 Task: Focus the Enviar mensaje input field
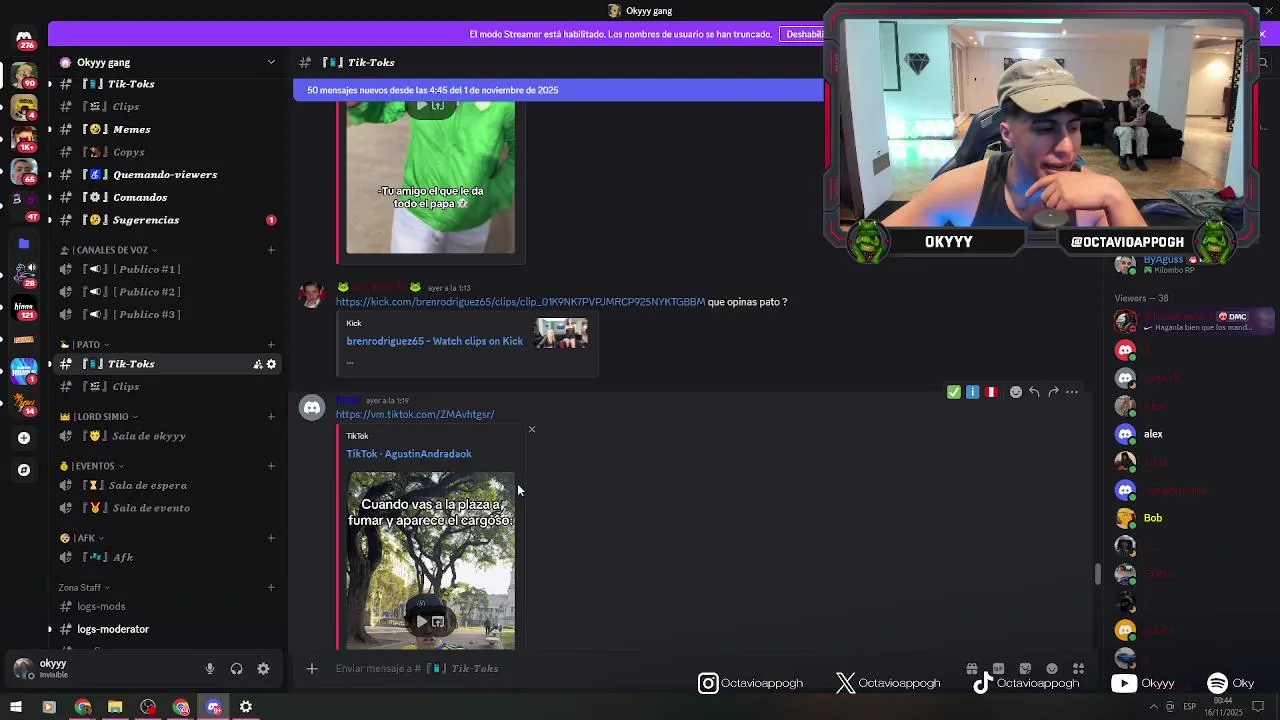pyautogui.click(x=640, y=668)
